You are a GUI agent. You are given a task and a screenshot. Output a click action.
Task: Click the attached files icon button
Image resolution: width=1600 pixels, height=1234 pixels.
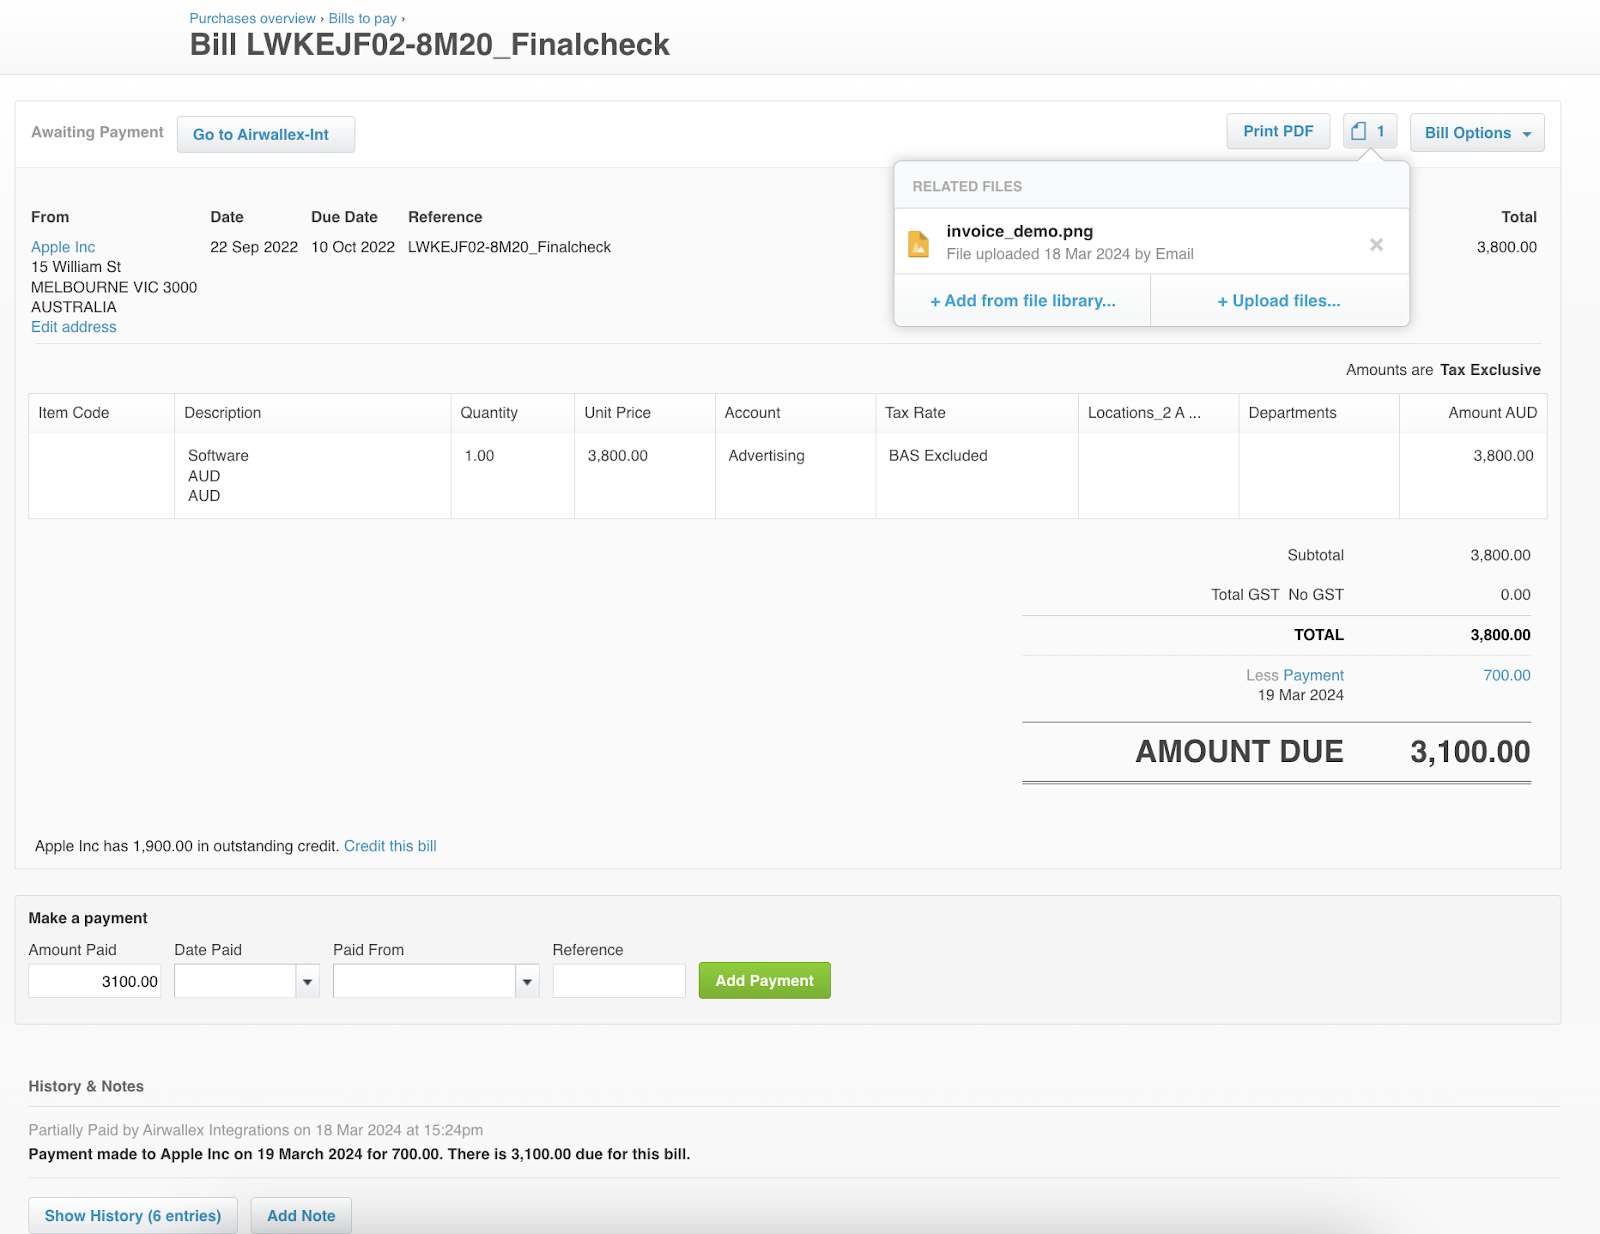point(1369,132)
